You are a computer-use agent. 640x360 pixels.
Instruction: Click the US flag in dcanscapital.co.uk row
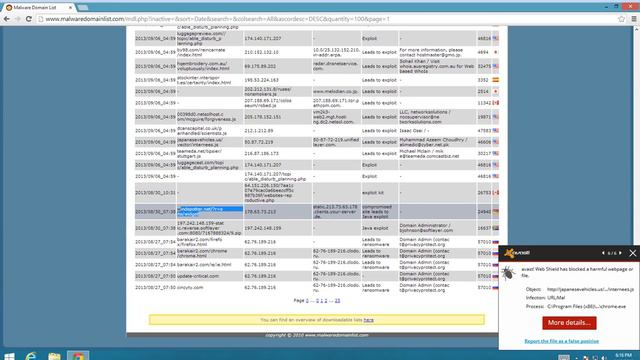click(x=495, y=131)
